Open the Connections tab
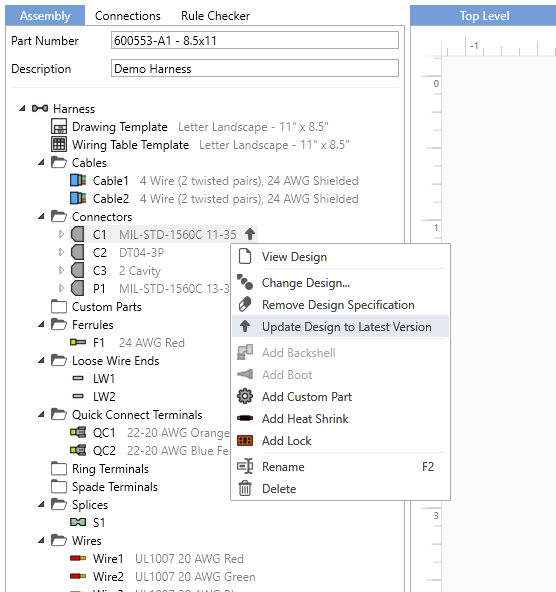Screen dimensions: 556x592 (128, 15)
